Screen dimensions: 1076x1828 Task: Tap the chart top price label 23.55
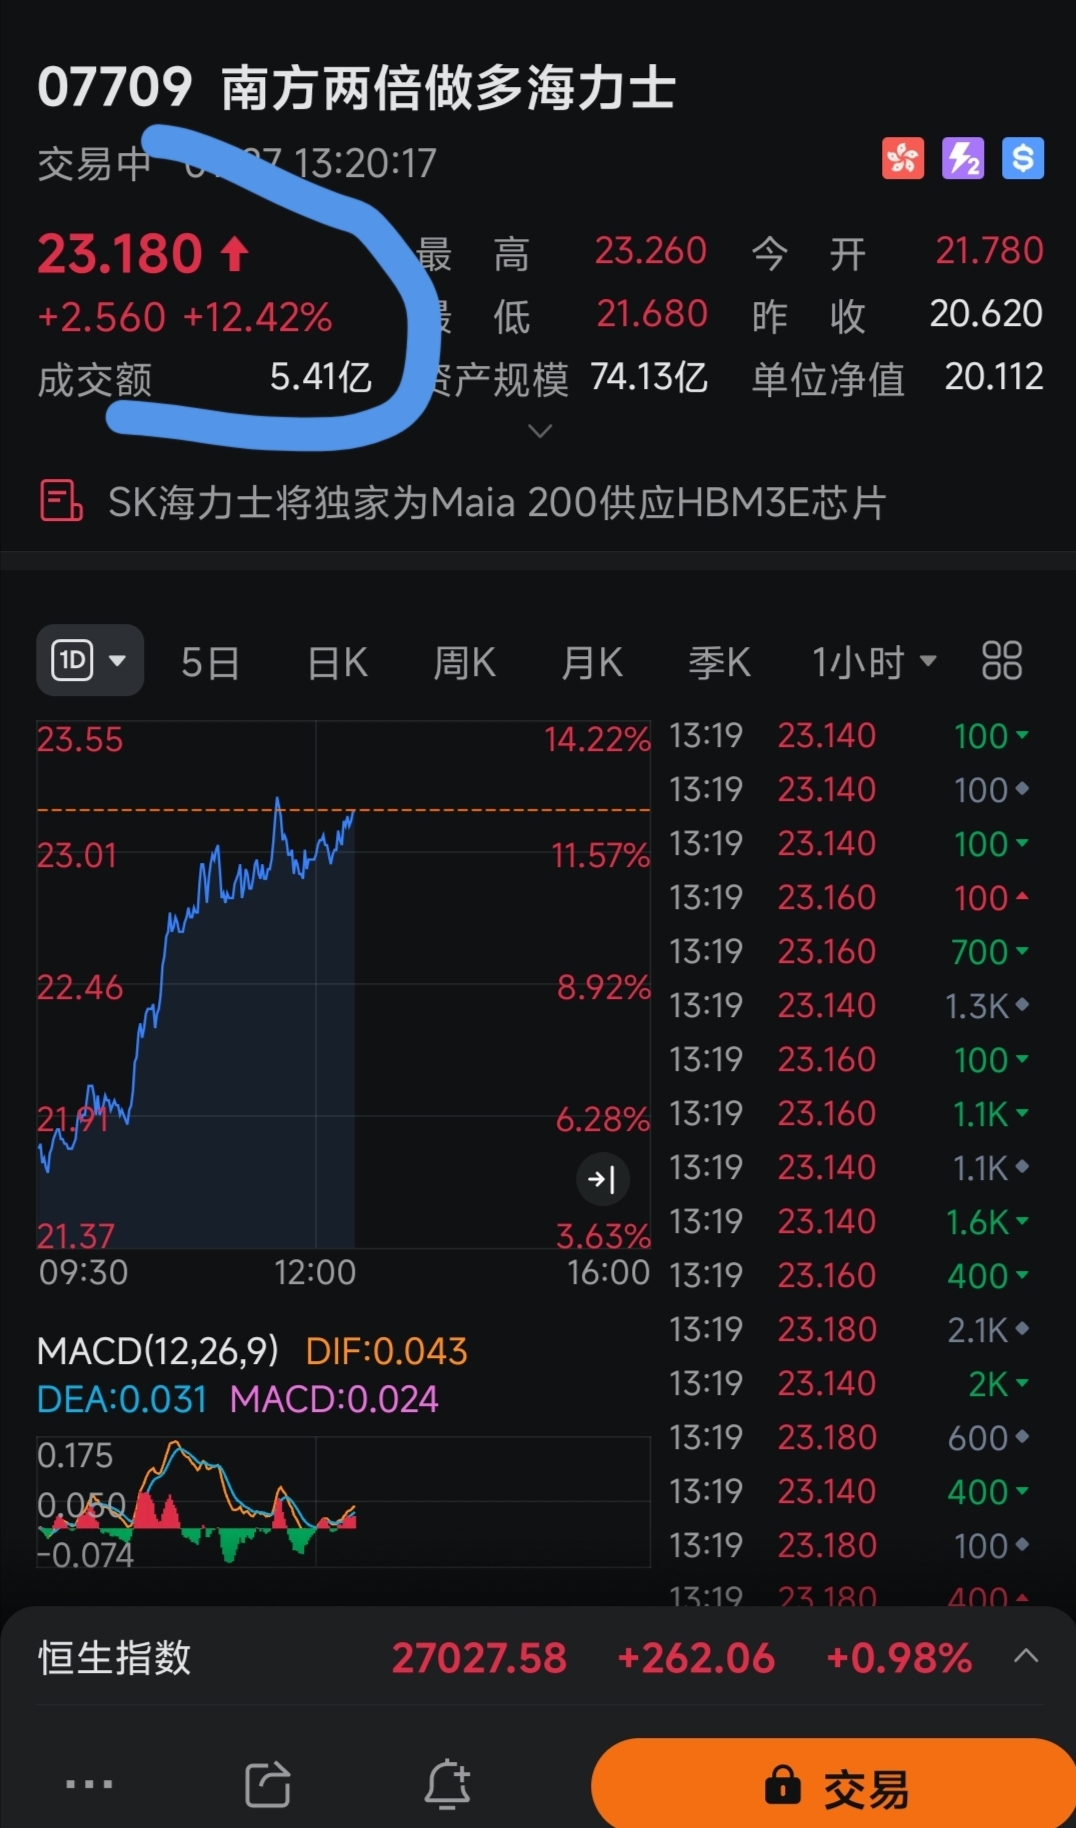tap(80, 739)
